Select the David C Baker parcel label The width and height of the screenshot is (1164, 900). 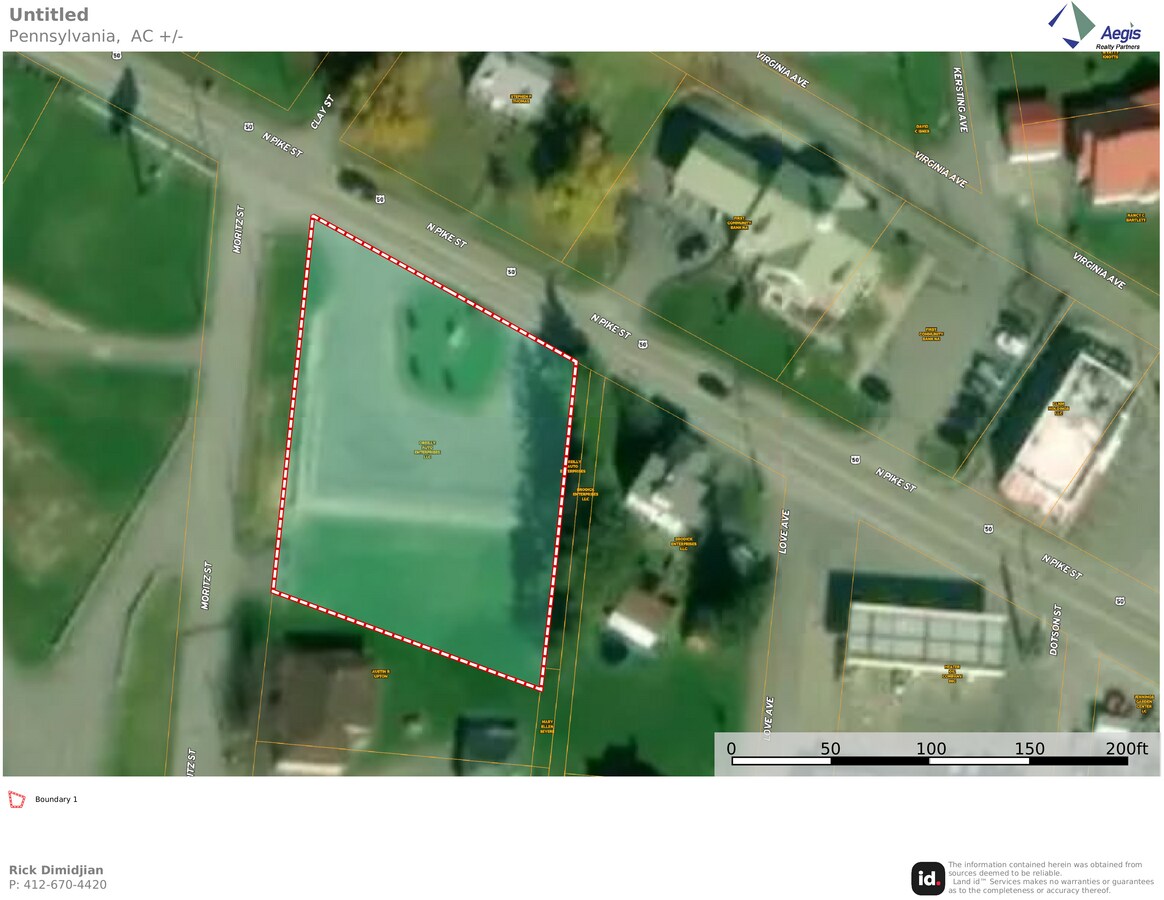(x=922, y=129)
